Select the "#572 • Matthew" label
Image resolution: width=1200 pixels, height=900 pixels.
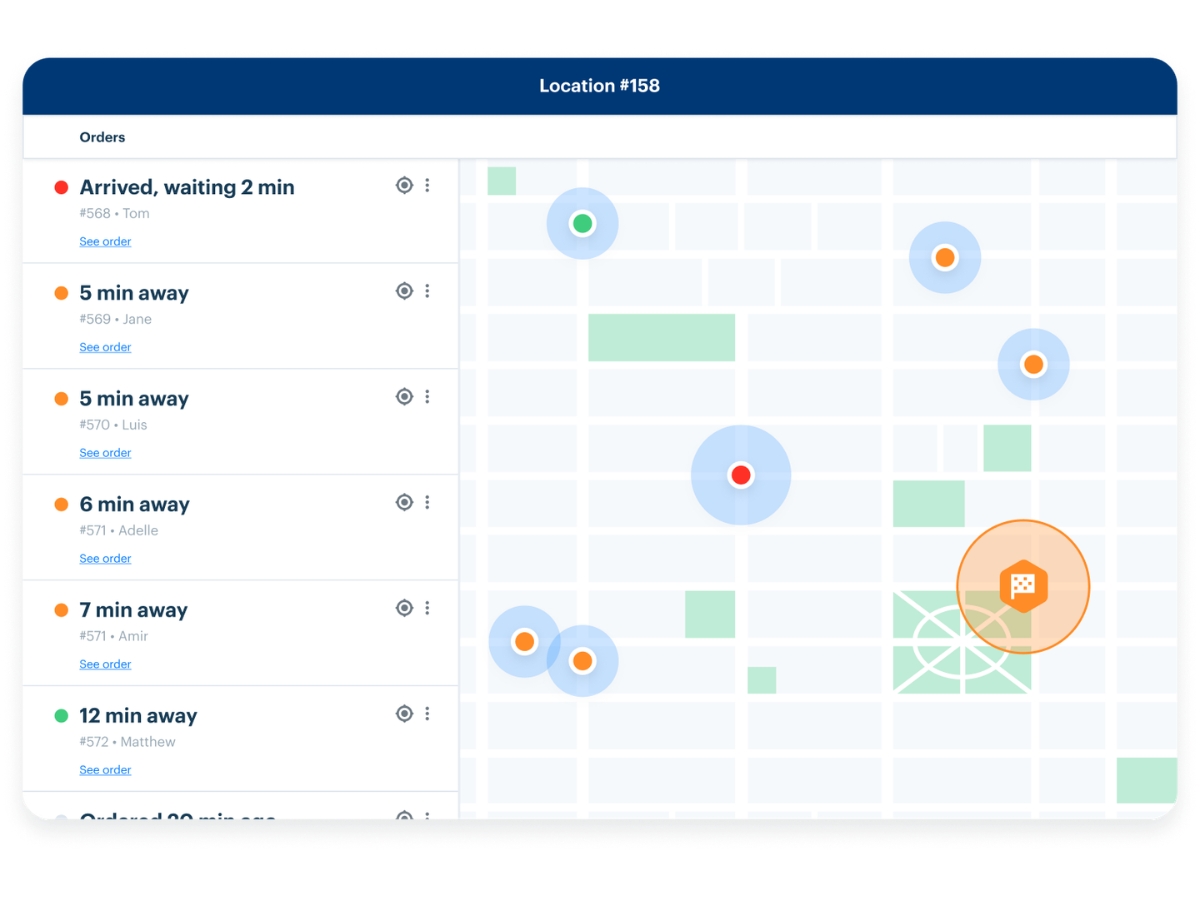[x=127, y=742]
